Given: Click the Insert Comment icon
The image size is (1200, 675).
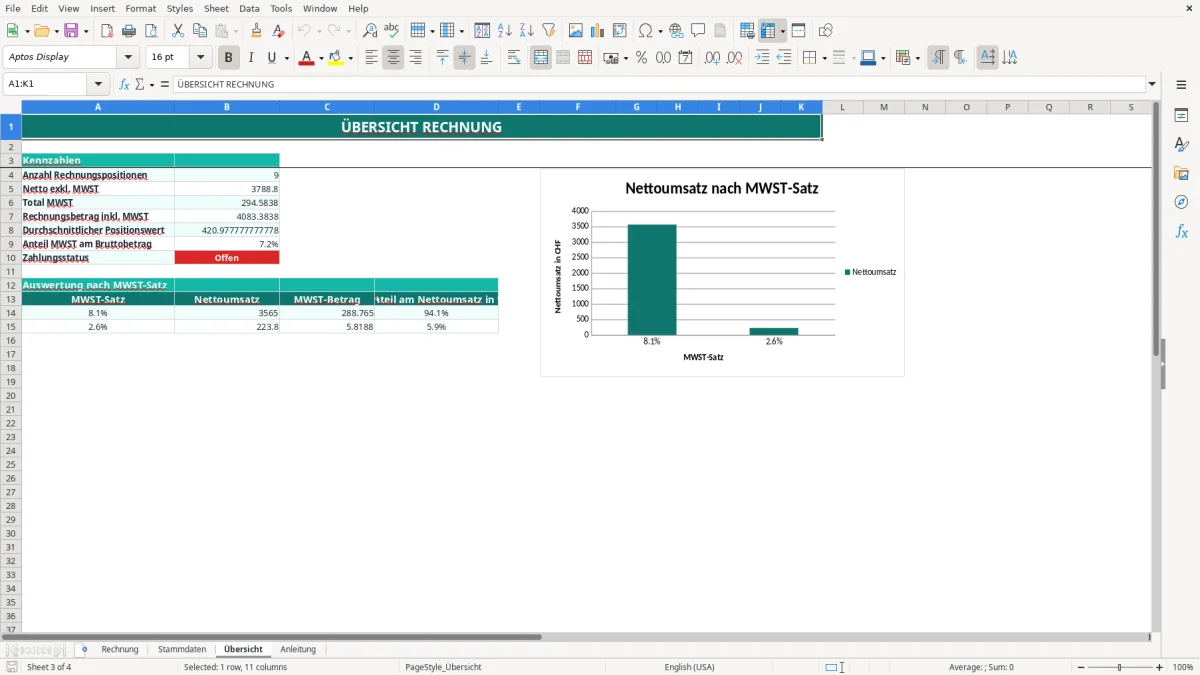Looking at the screenshot, I should [x=698, y=31].
